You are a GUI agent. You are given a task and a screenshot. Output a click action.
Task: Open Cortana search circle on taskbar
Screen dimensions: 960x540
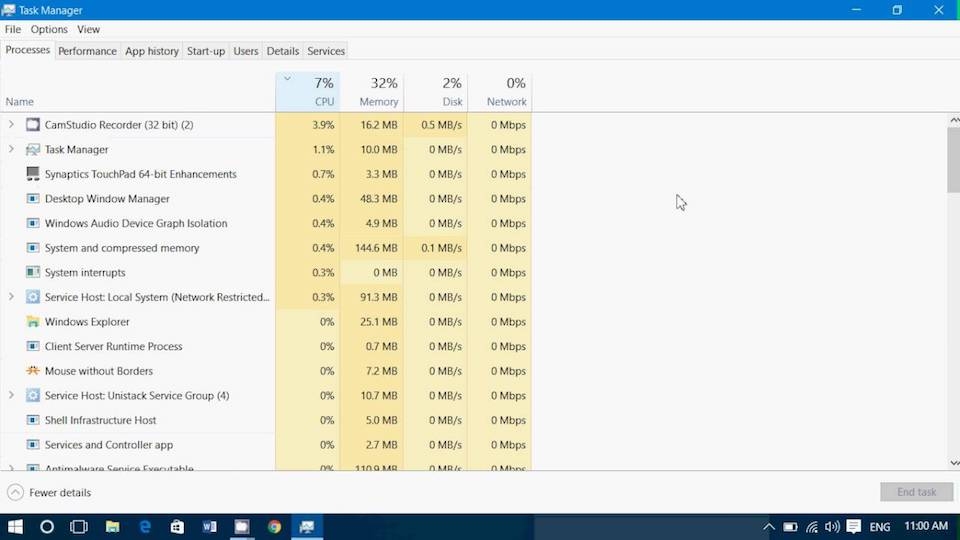[47, 527]
